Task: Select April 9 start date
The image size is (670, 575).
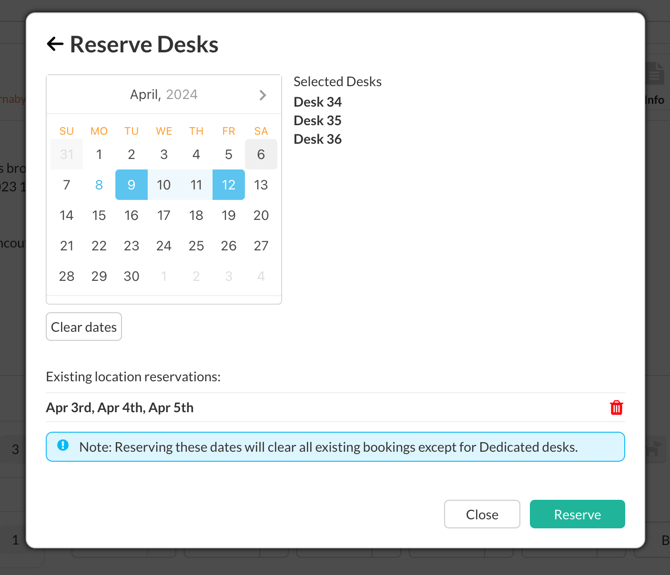Action: pos(131,185)
